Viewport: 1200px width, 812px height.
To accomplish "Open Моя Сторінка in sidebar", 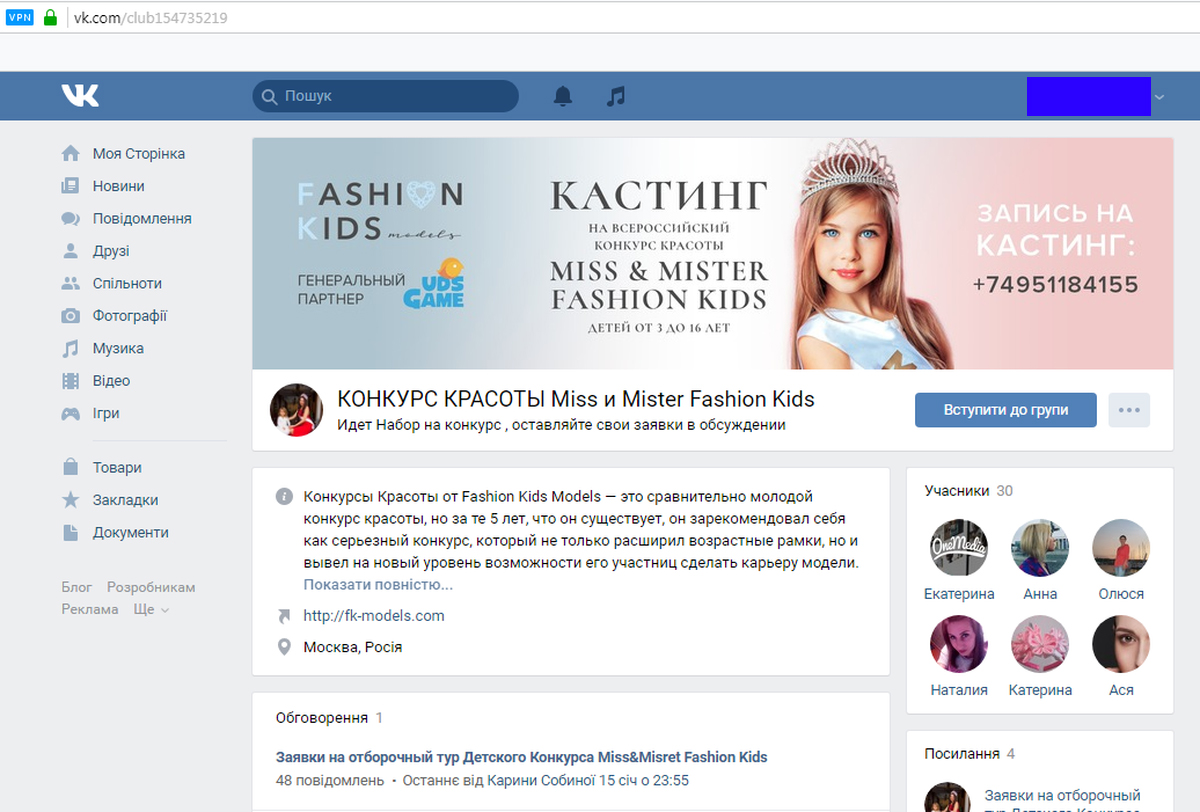I will pos(139,154).
